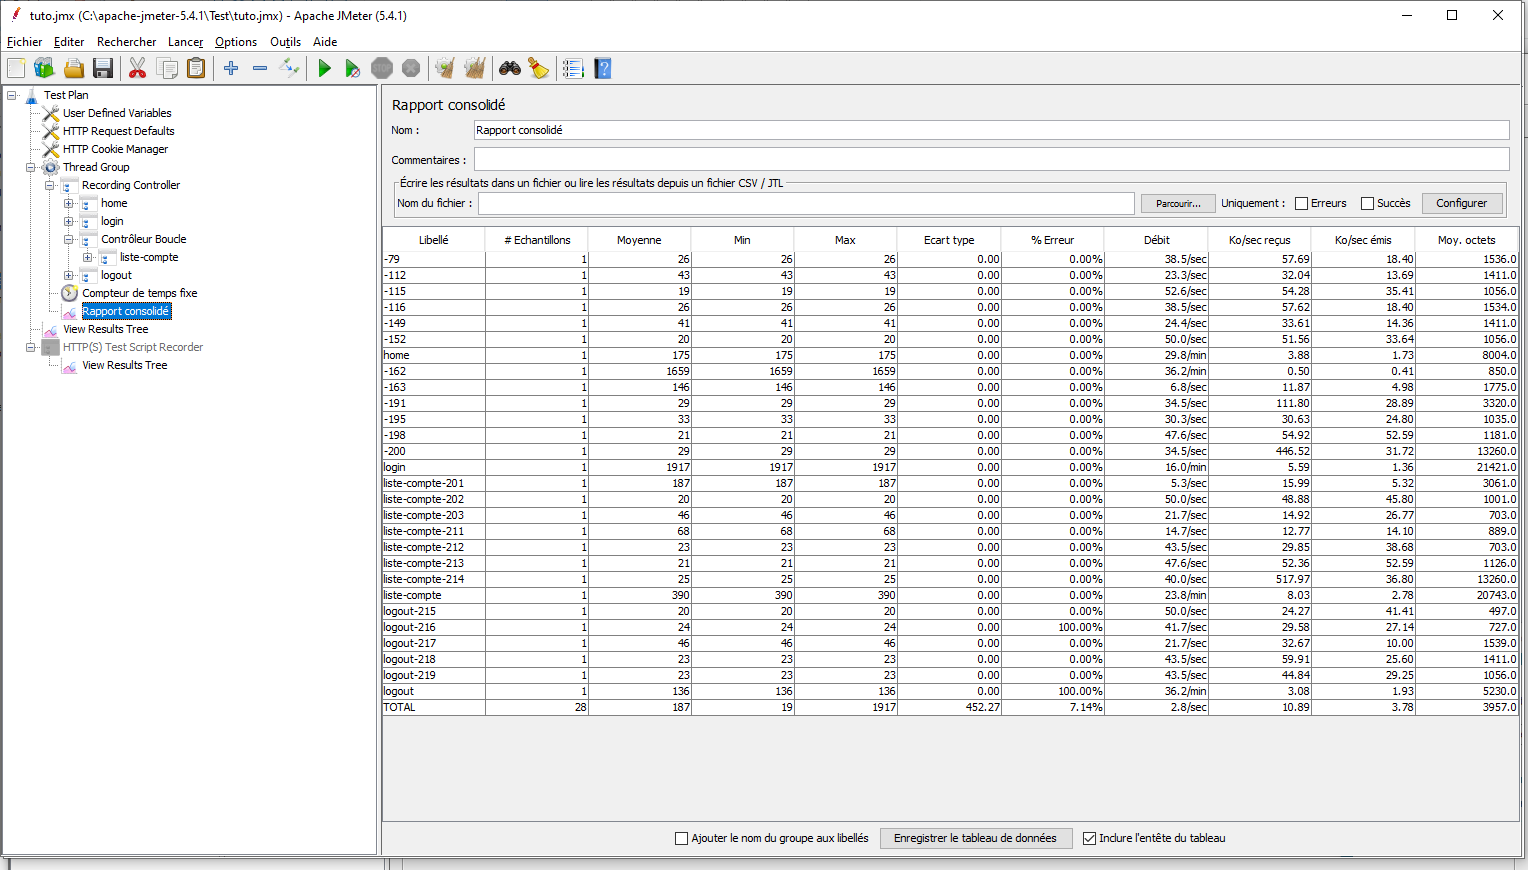
Task: Click the Help question mark toolbar icon
Action: pyautogui.click(x=603, y=68)
